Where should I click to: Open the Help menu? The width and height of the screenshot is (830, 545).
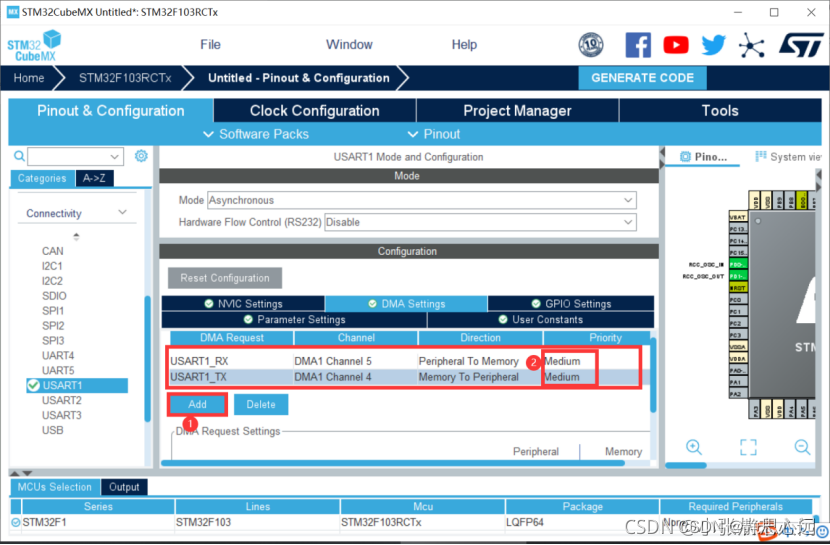464,44
